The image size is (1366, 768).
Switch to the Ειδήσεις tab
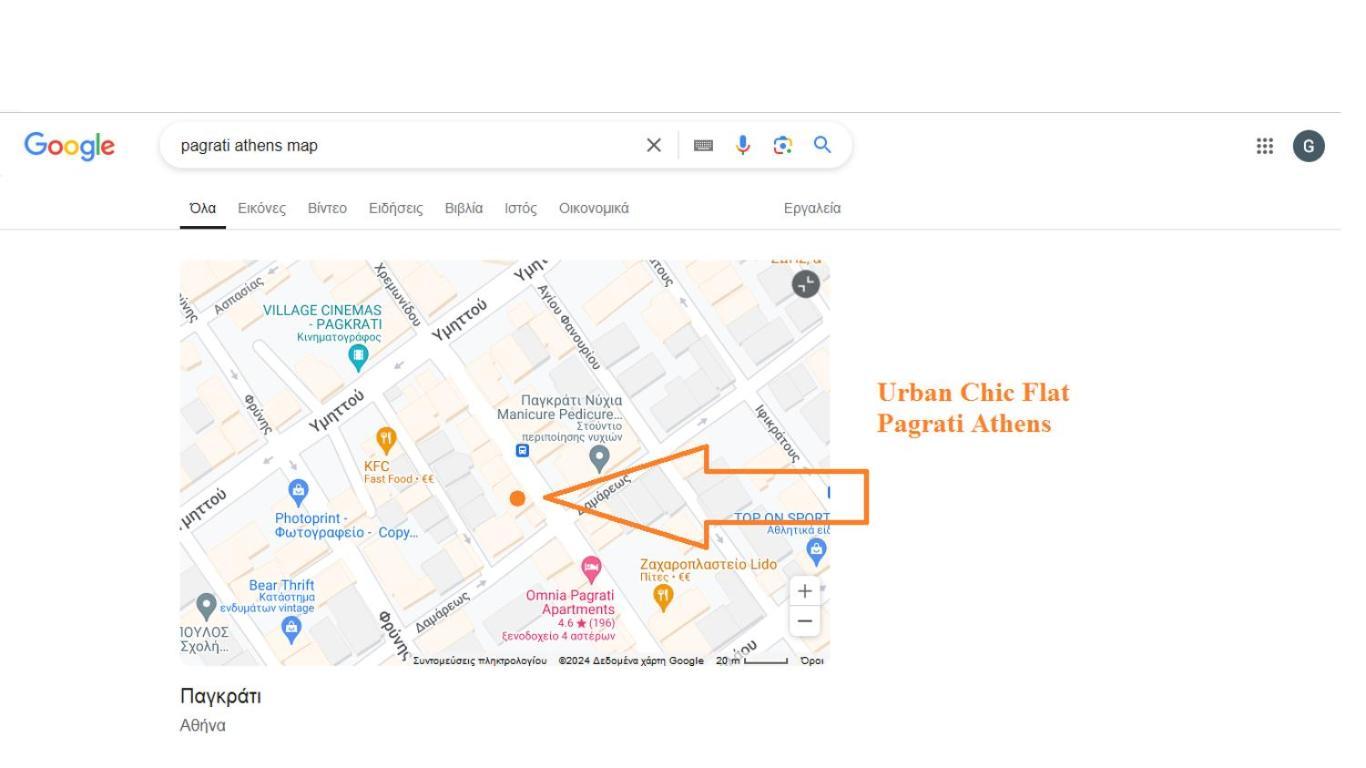point(396,208)
